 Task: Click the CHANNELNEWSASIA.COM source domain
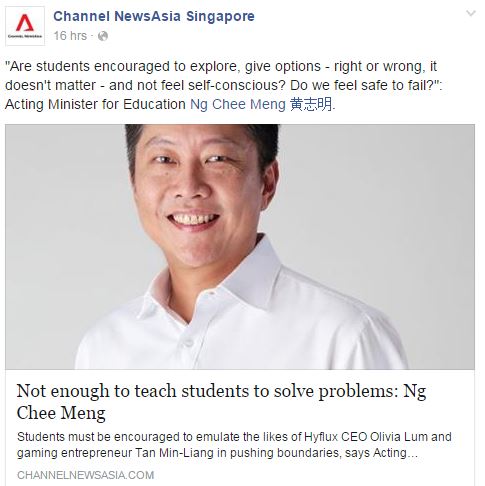click(x=85, y=475)
